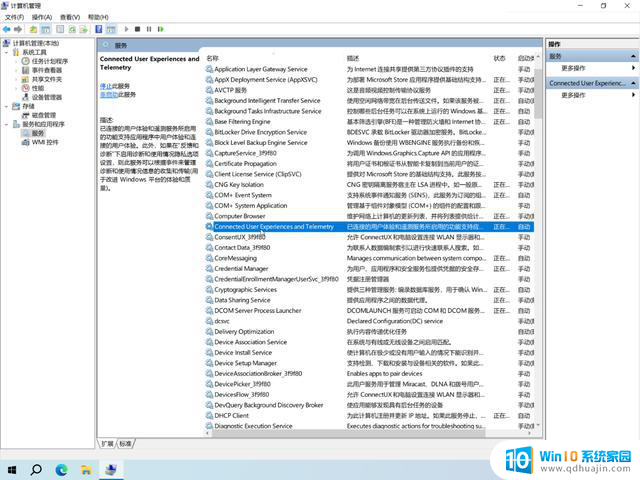Viewport: 640px width, 480px height.
Task: Sort services by the 状态 column header
Action: click(x=499, y=58)
